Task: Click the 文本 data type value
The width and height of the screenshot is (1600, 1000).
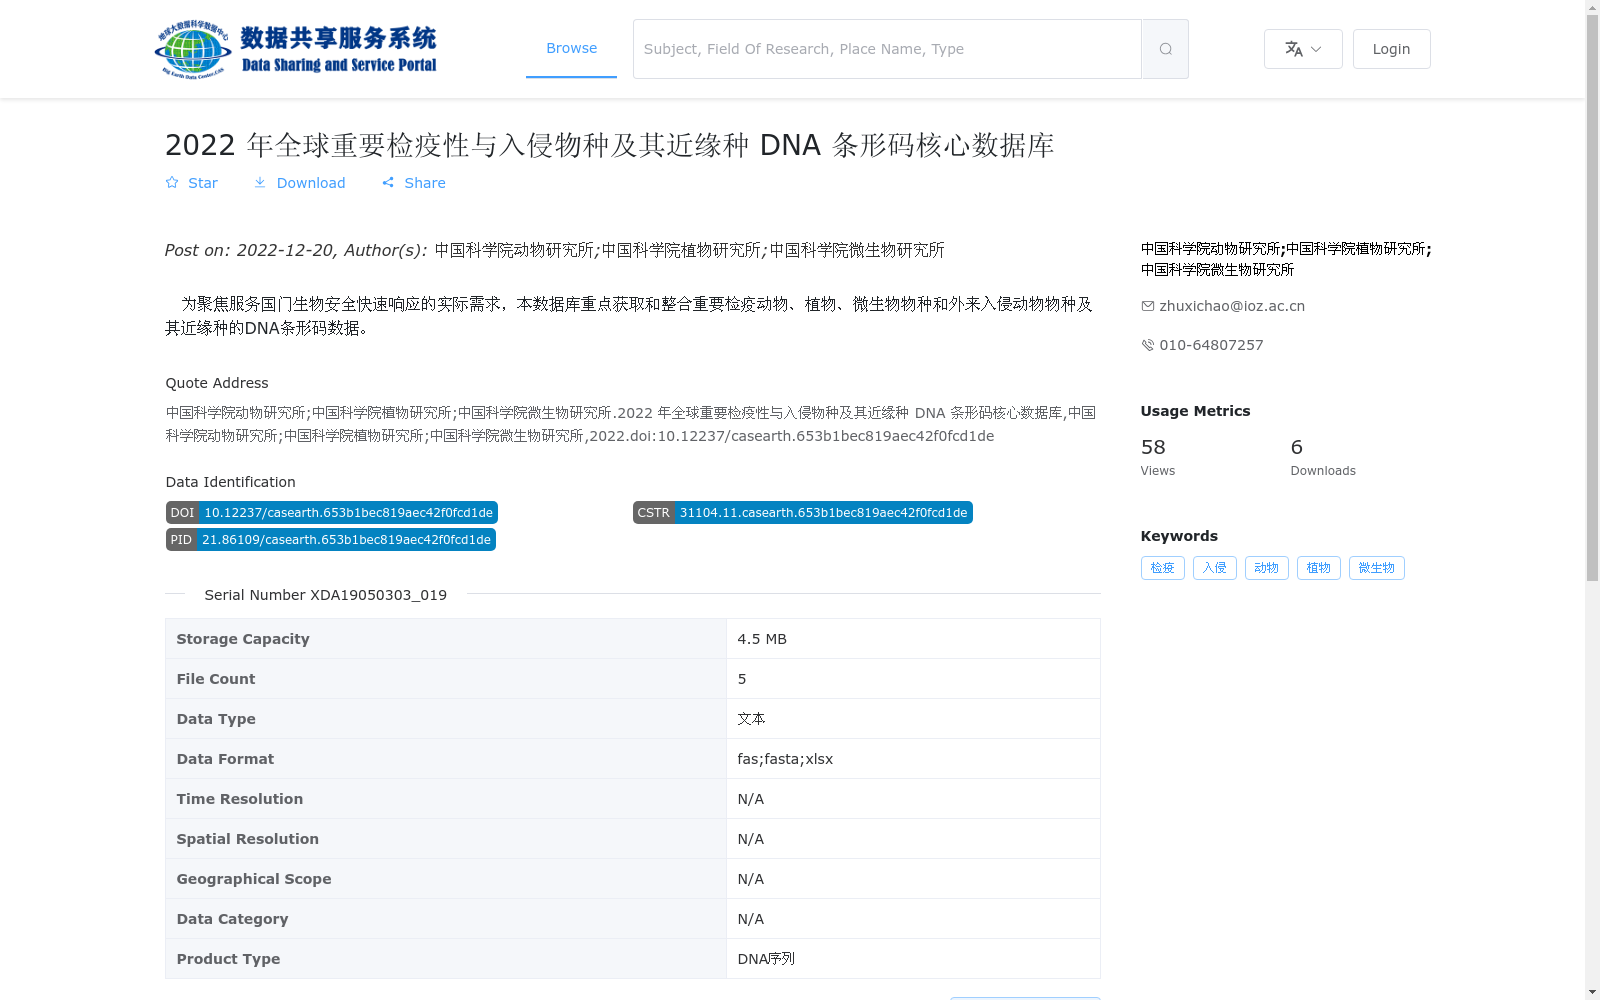Action: [751, 719]
